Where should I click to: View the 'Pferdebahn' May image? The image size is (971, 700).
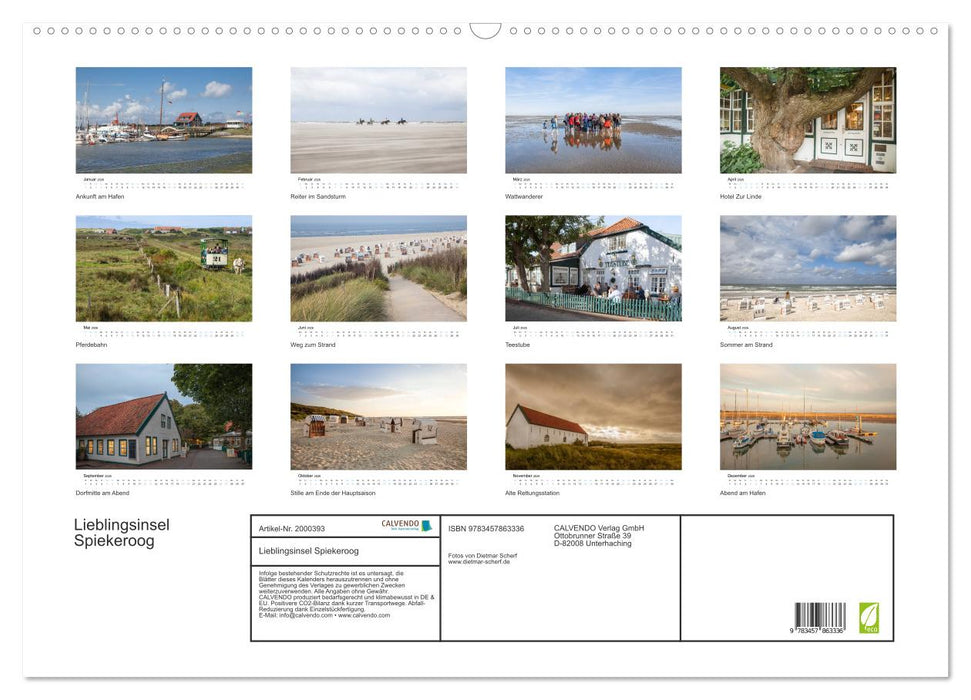[163, 267]
